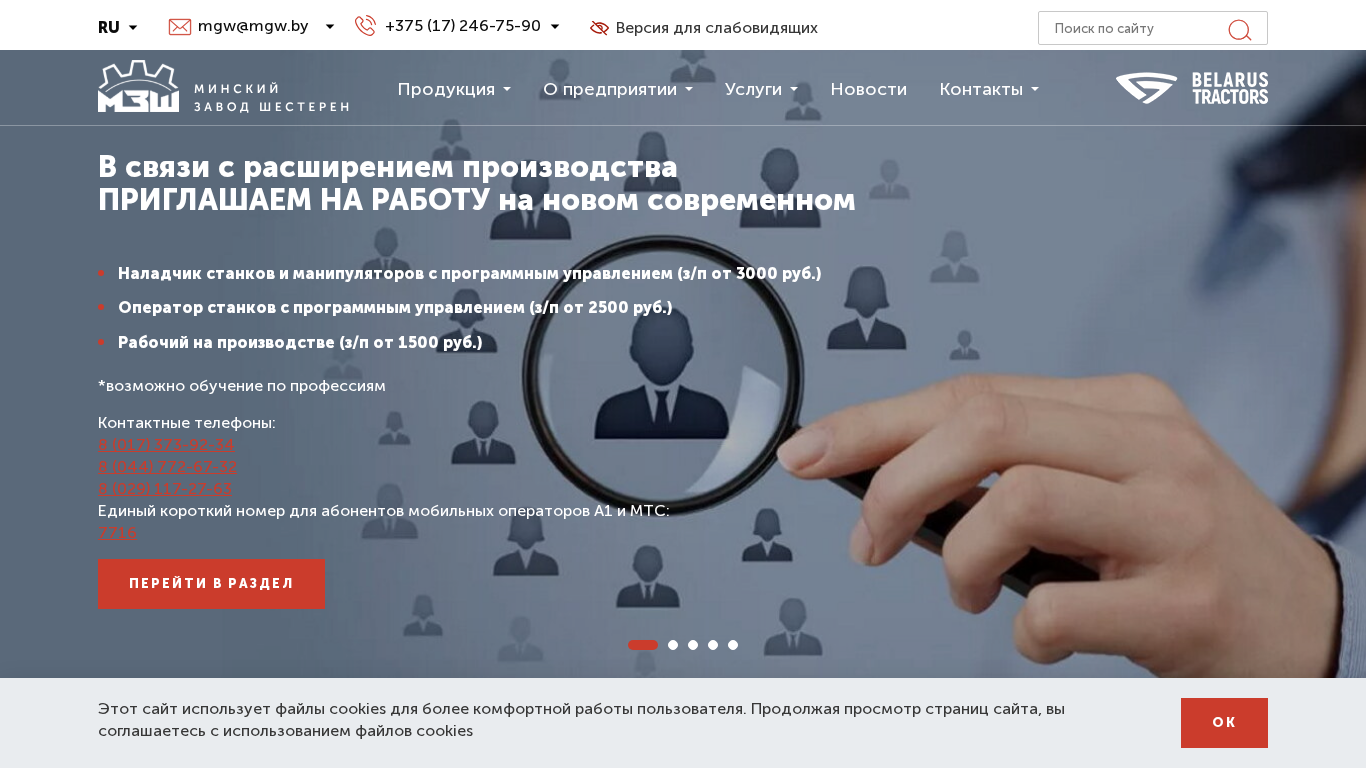This screenshot has width=1366, height=768.
Task: Select the last slider dot
Action: point(733,645)
